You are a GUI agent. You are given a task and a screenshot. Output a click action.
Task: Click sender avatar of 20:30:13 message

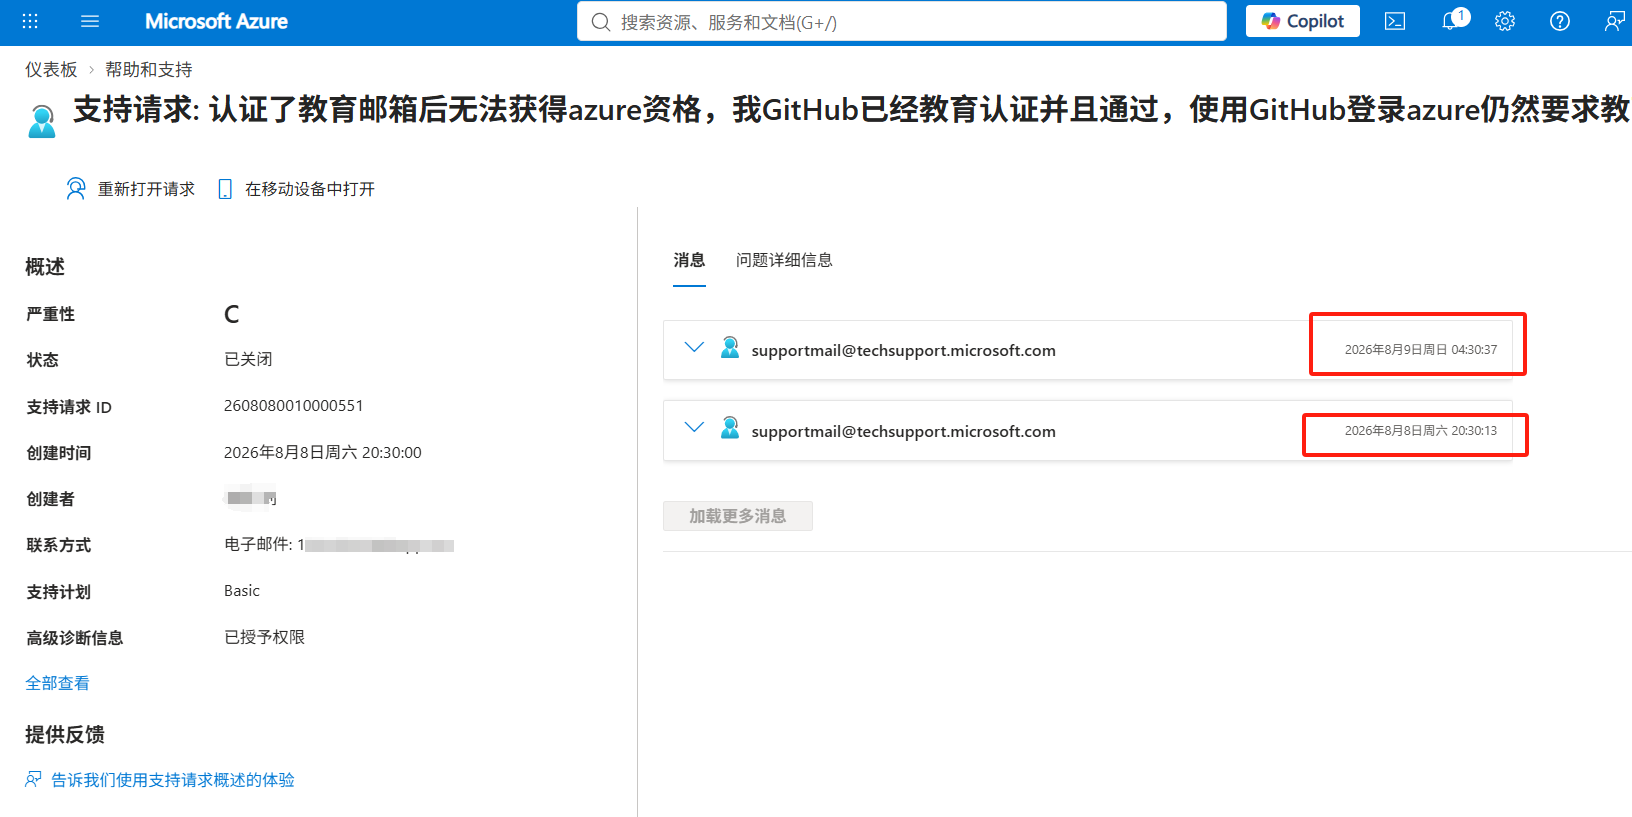point(730,428)
